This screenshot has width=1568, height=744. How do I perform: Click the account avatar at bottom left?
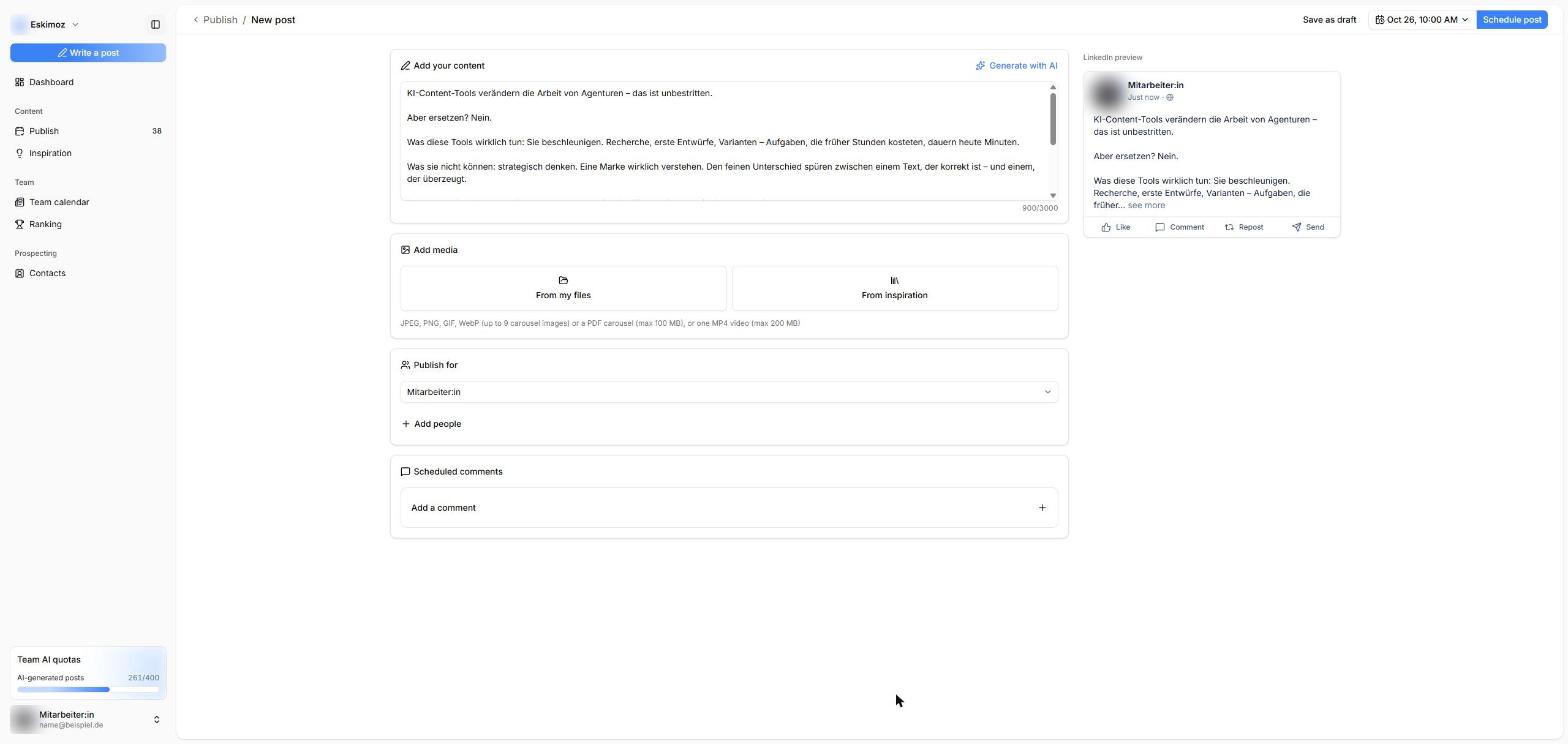(x=23, y=719)
